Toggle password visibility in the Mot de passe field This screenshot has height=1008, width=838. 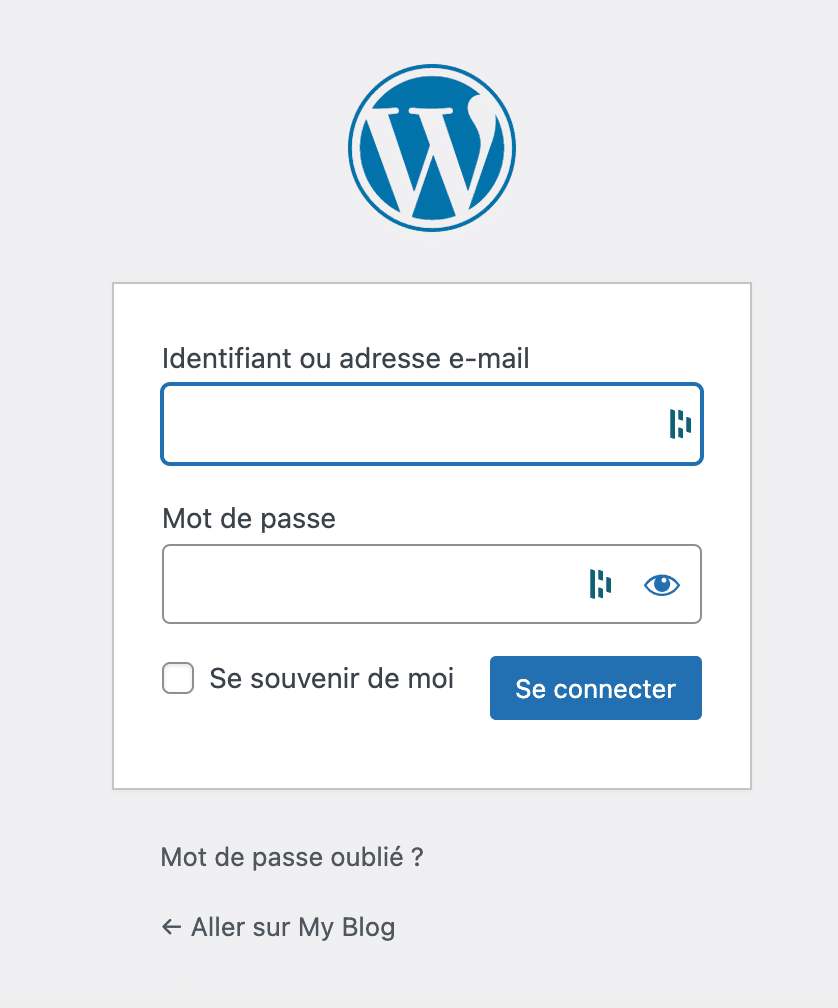click(662, 585)
